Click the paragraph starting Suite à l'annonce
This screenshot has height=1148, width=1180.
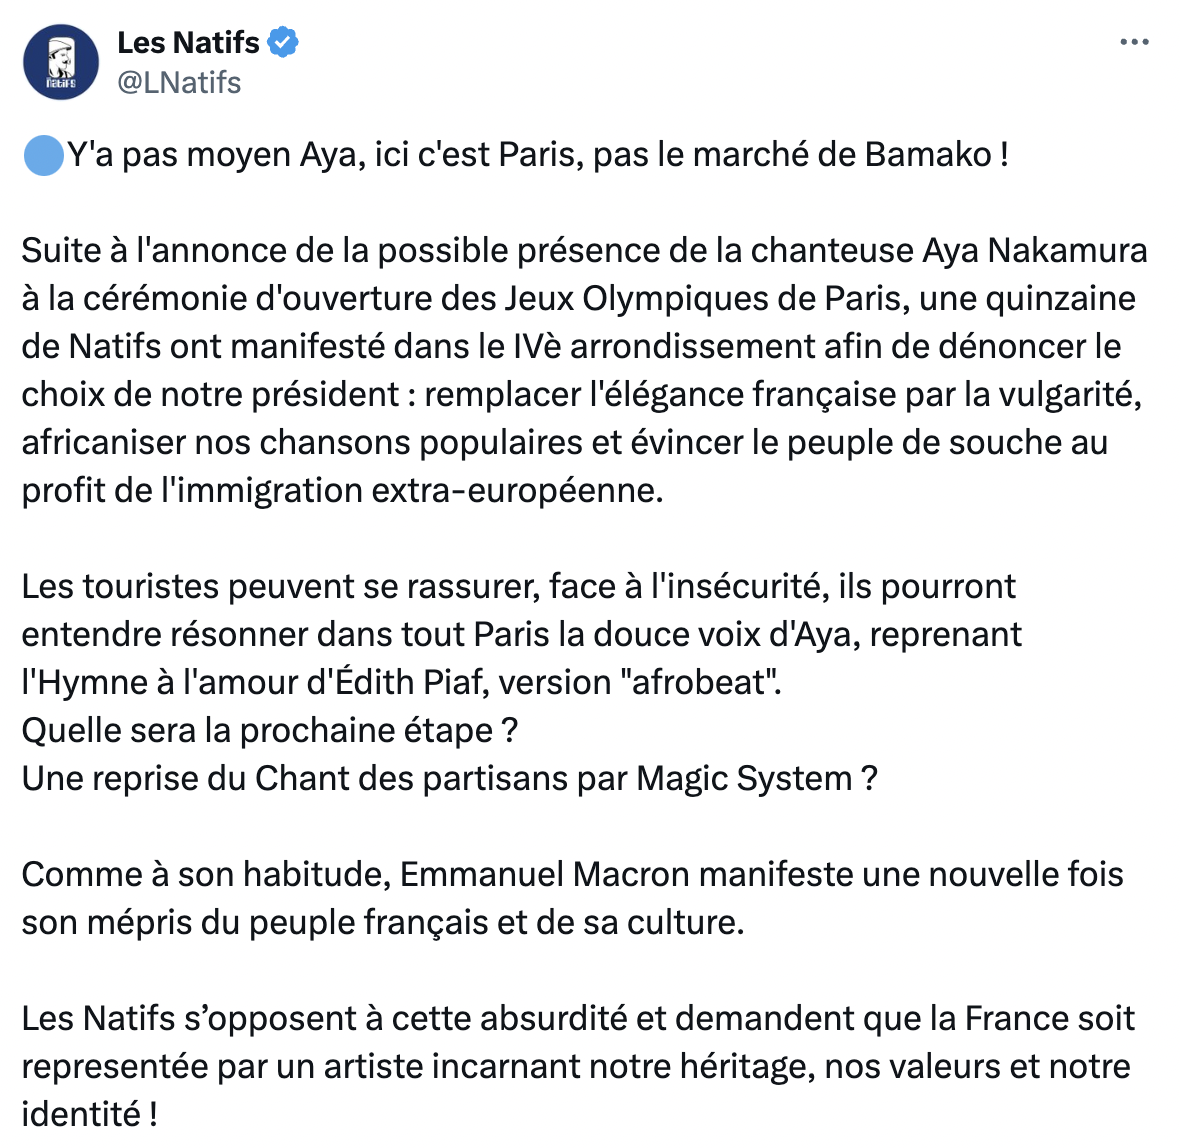[585, 370]
